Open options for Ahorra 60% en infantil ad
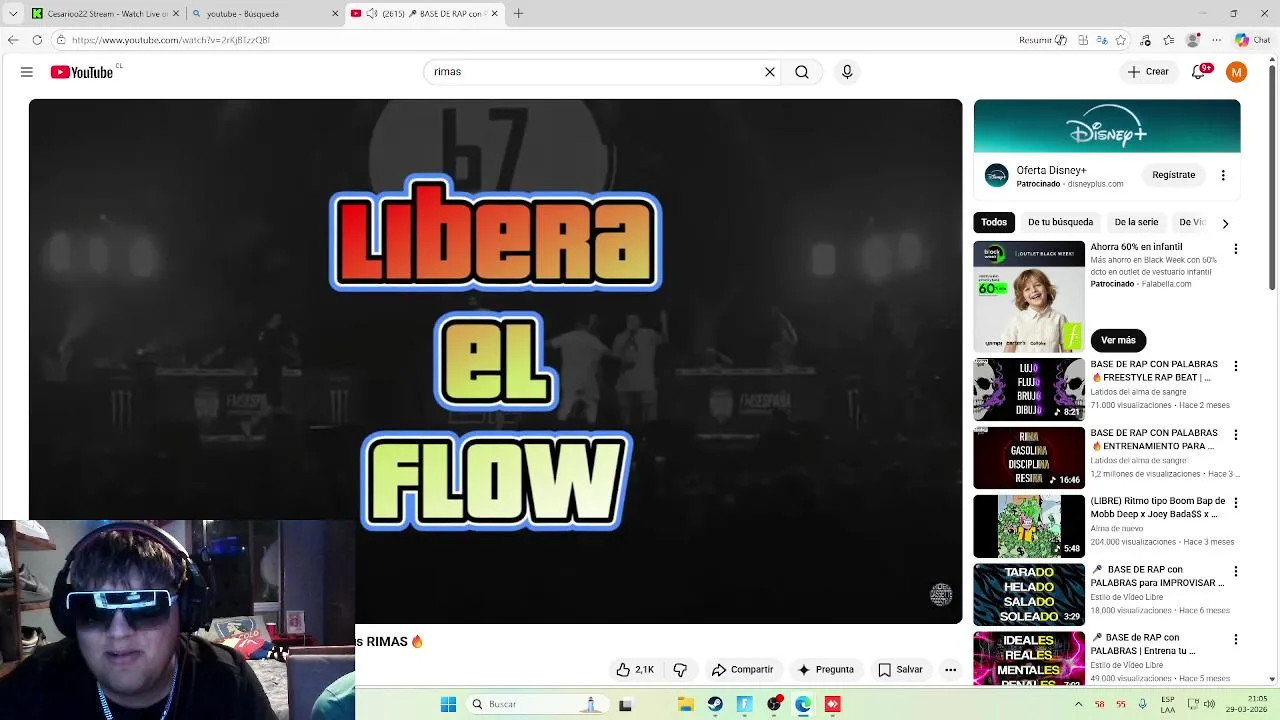The height and width of the screenshot is (720, 1280). click(1235, 248)
